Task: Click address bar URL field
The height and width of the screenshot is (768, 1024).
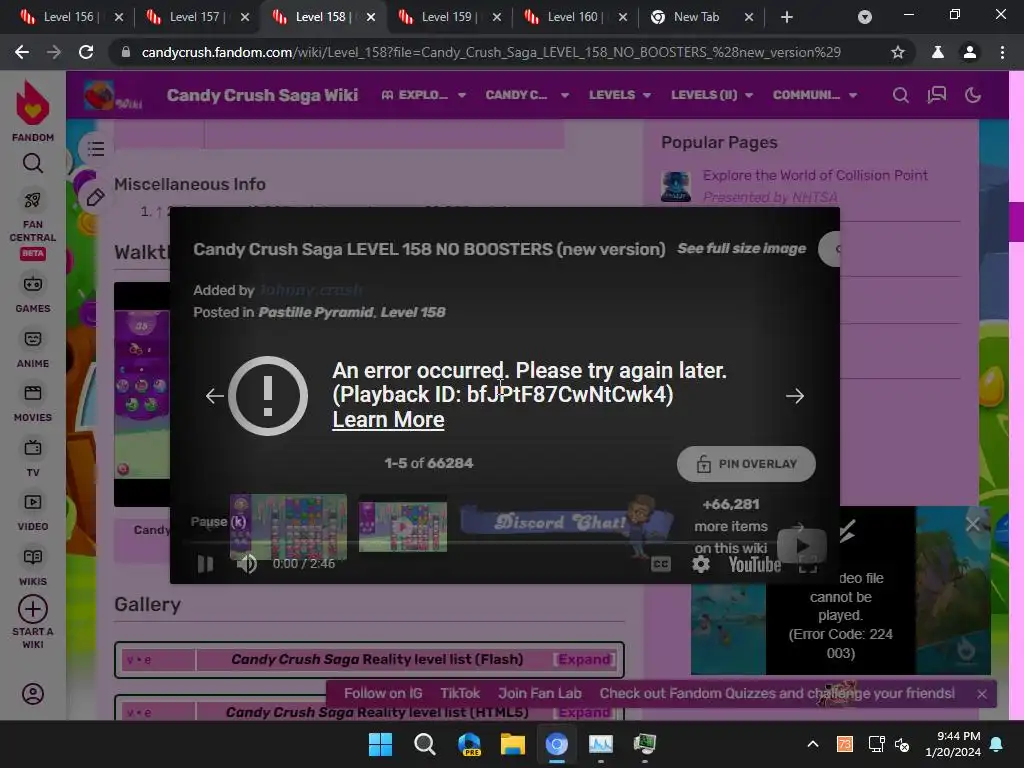Action: pyautogui.click(x=491, y=52)
